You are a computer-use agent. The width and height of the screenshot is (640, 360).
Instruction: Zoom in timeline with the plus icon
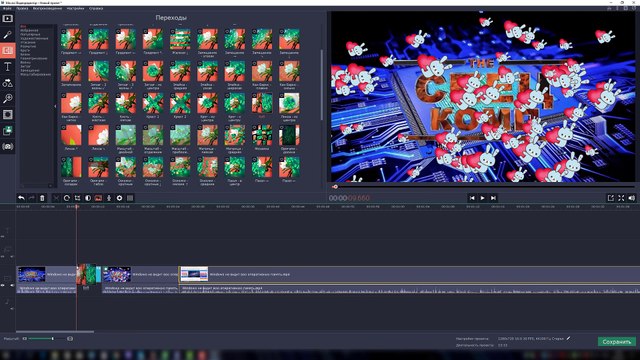click(70, 338)
